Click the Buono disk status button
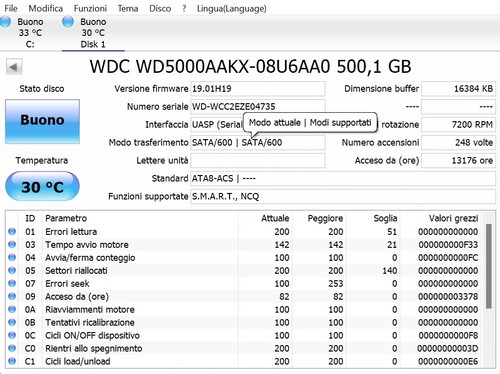 pos(42,122)
